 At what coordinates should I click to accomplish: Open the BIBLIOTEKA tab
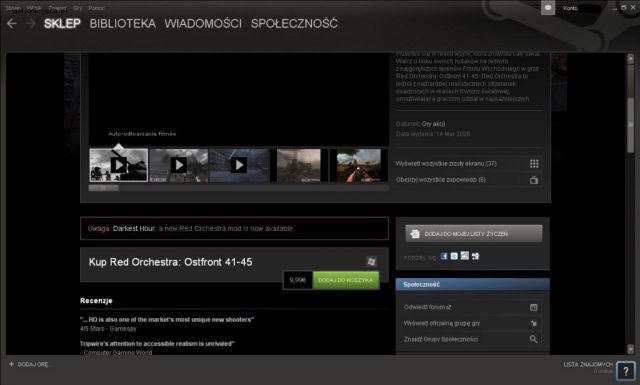122,24
